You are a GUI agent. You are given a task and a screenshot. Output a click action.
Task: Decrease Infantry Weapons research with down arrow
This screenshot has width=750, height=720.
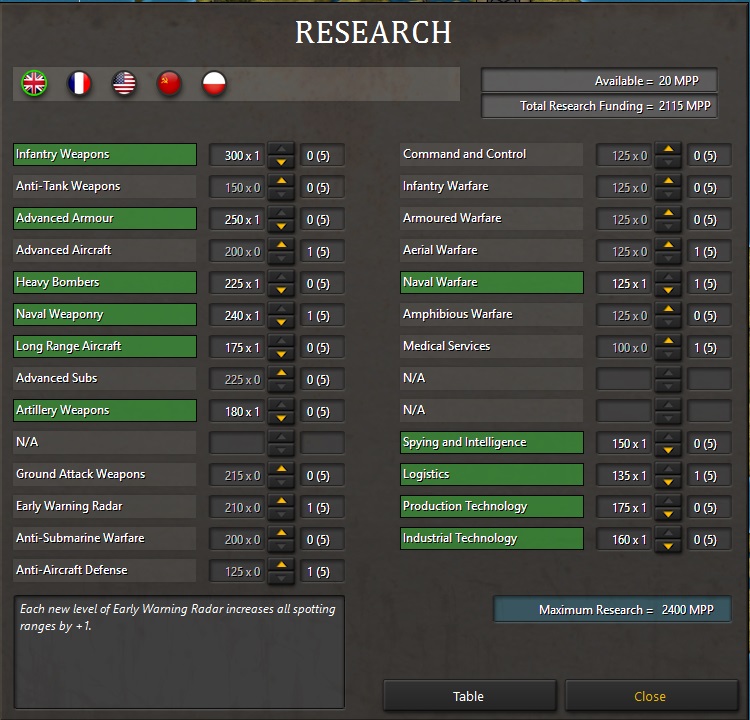[281, 162]
